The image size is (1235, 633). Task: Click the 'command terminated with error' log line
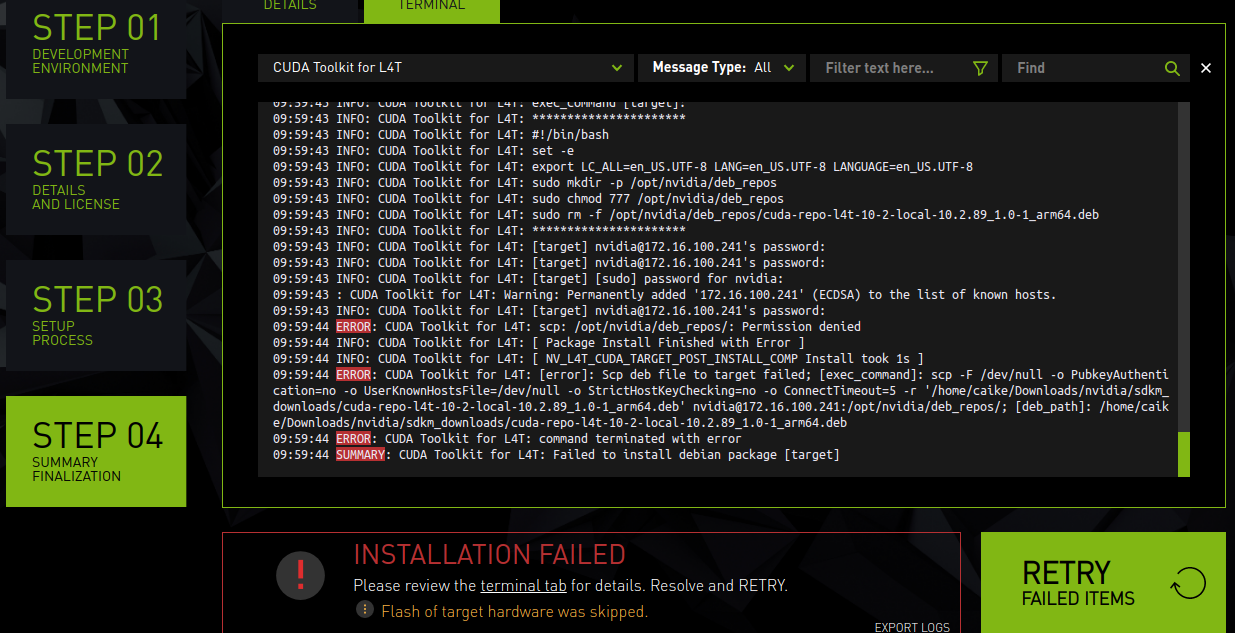pos(507,439)
